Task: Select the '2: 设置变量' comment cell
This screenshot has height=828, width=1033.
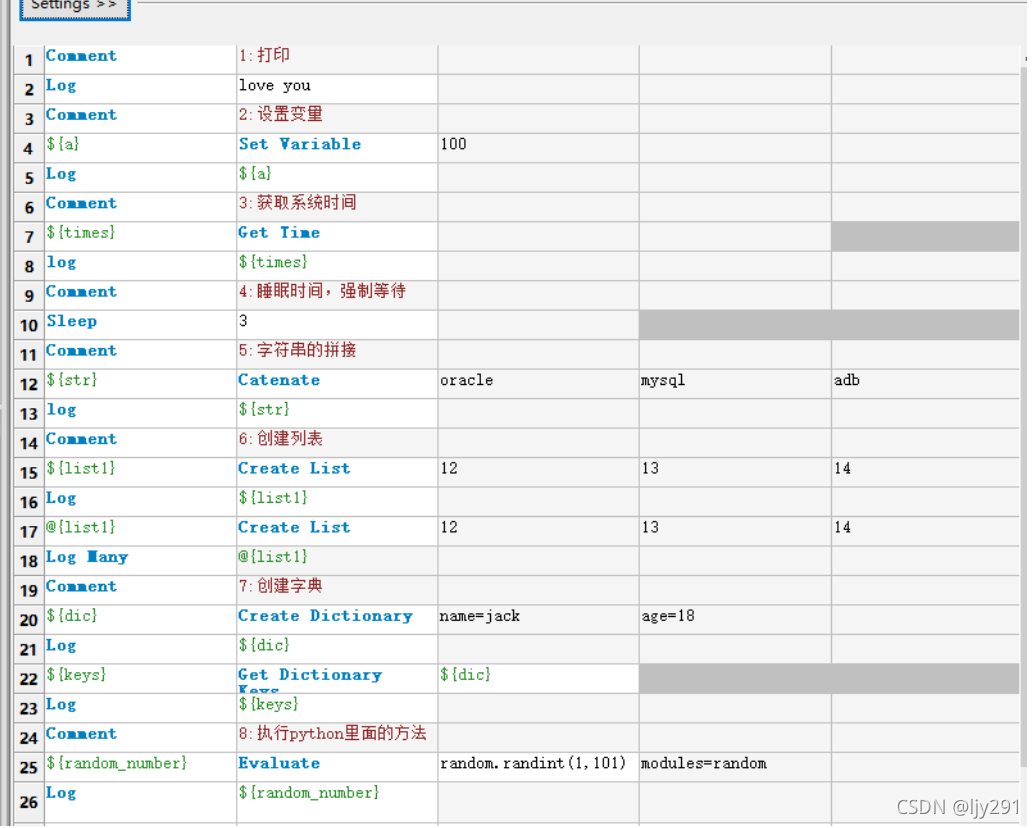Action: pos(337,118)
